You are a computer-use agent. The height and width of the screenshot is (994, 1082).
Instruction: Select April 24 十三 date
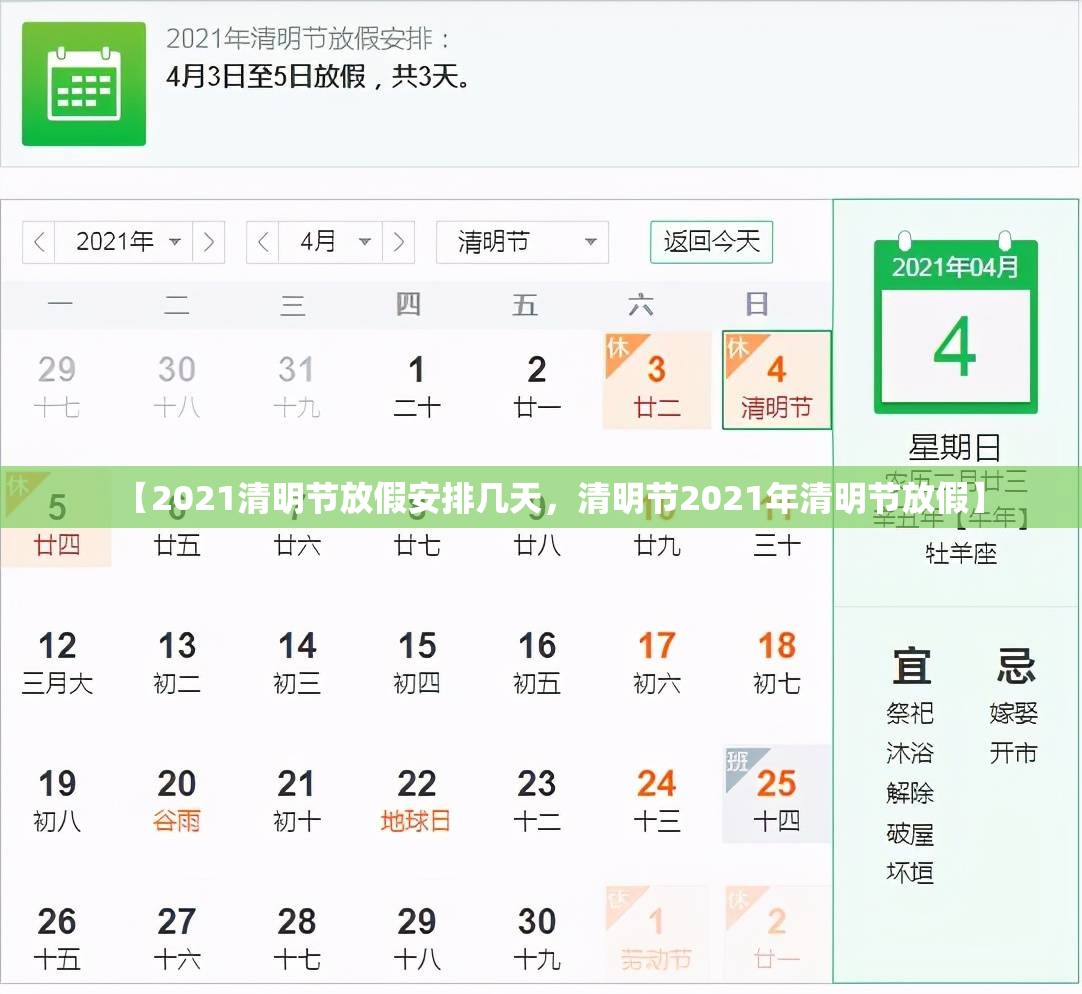(657, 801)
